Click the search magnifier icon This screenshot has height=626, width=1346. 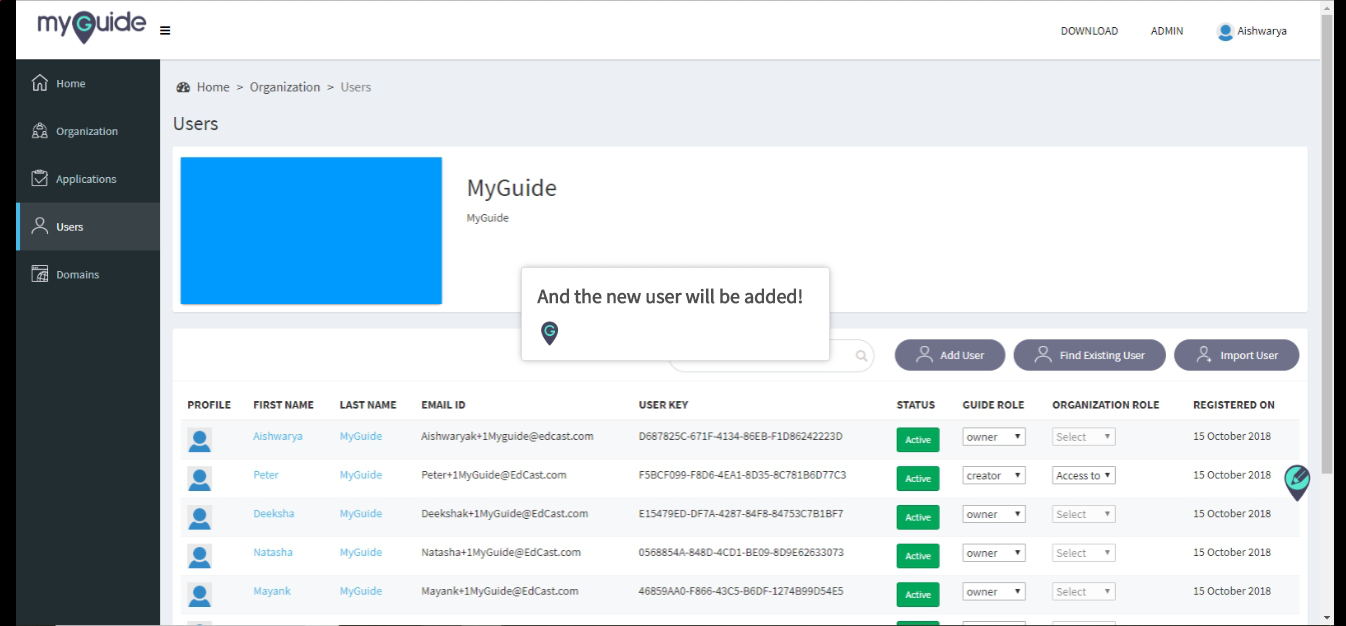(861, 356)
